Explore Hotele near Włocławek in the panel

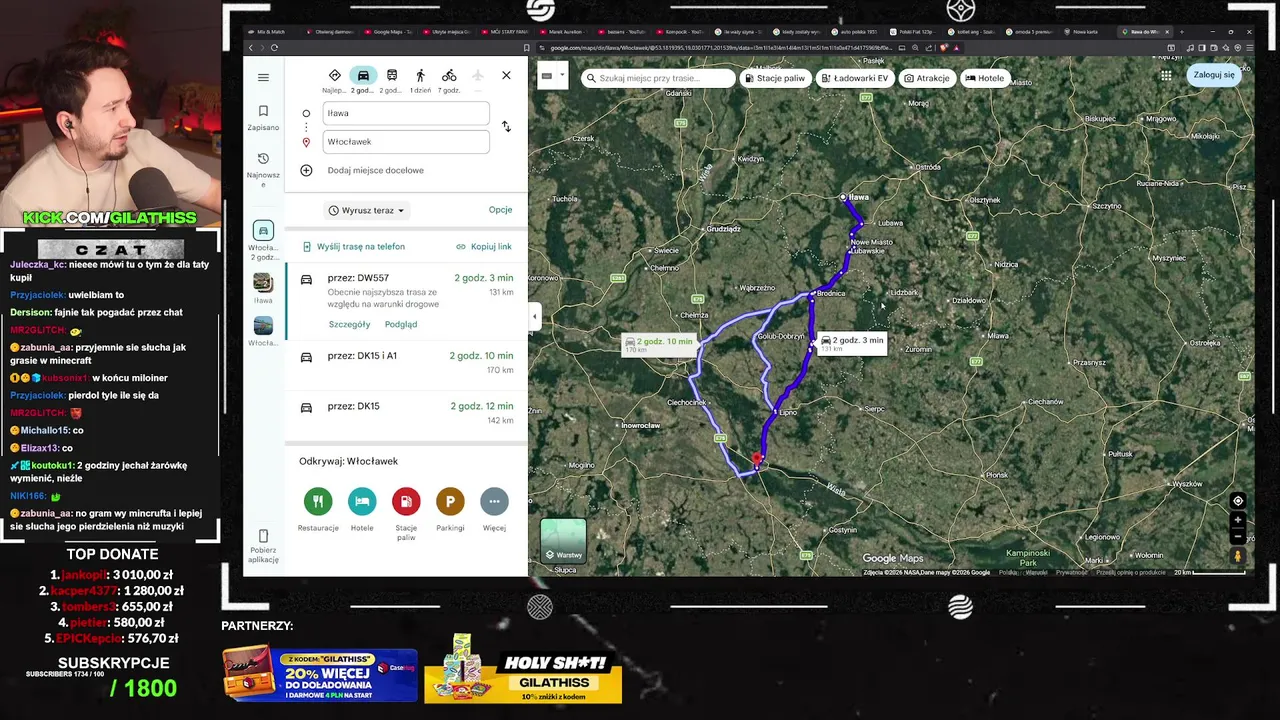click(362, 510)
